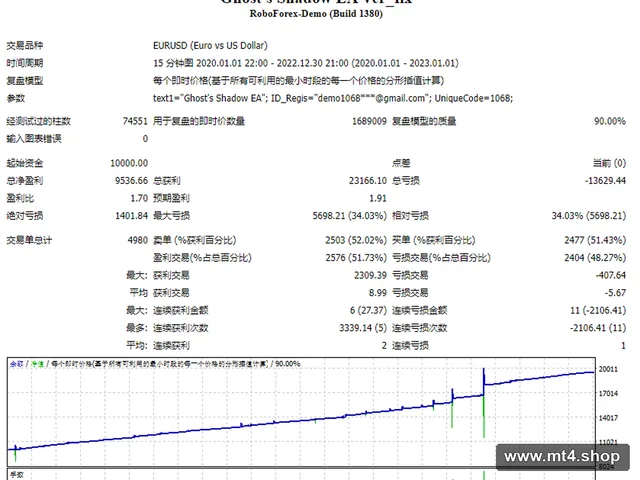640x480 pixels.
Task: Click the 输入图表错误 label
Action: click(x=34, y=138)
